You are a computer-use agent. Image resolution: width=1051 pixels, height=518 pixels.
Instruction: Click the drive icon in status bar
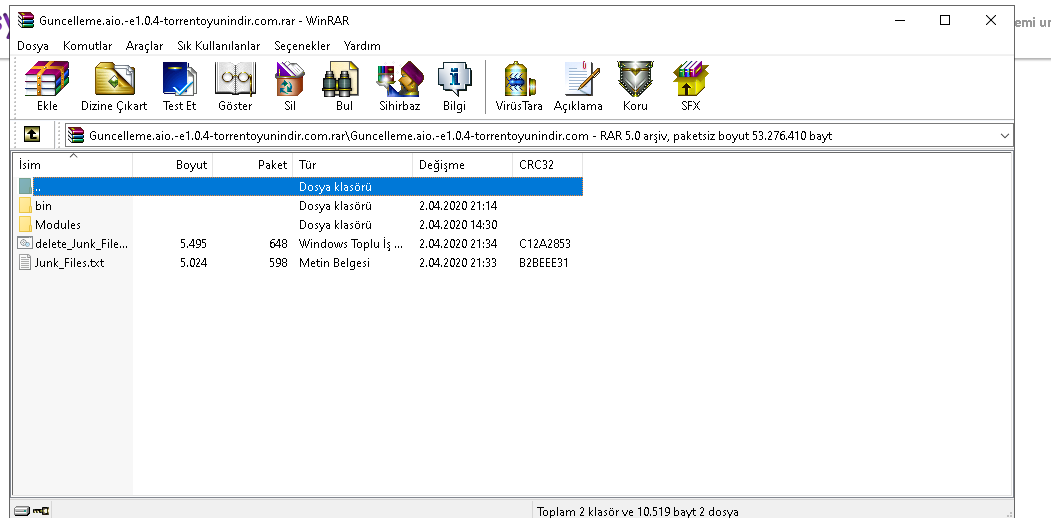tap(22, 511)
